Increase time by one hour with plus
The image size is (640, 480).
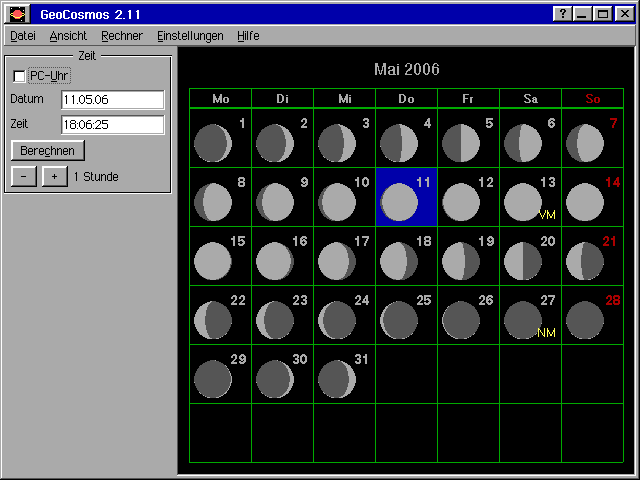tap(54, 176)
